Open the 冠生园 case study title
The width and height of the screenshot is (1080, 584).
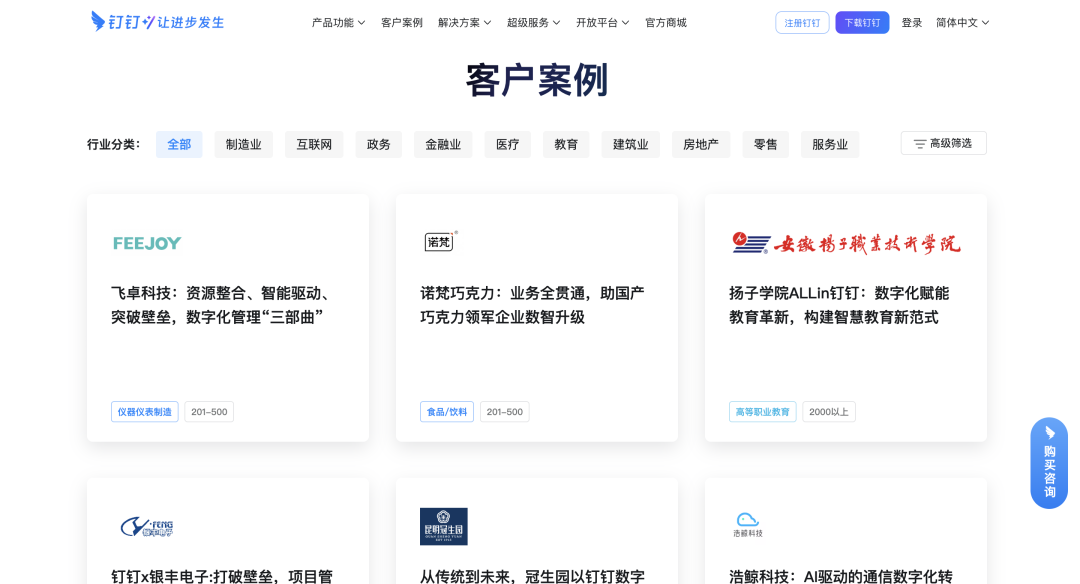click(x=532, y=576)
